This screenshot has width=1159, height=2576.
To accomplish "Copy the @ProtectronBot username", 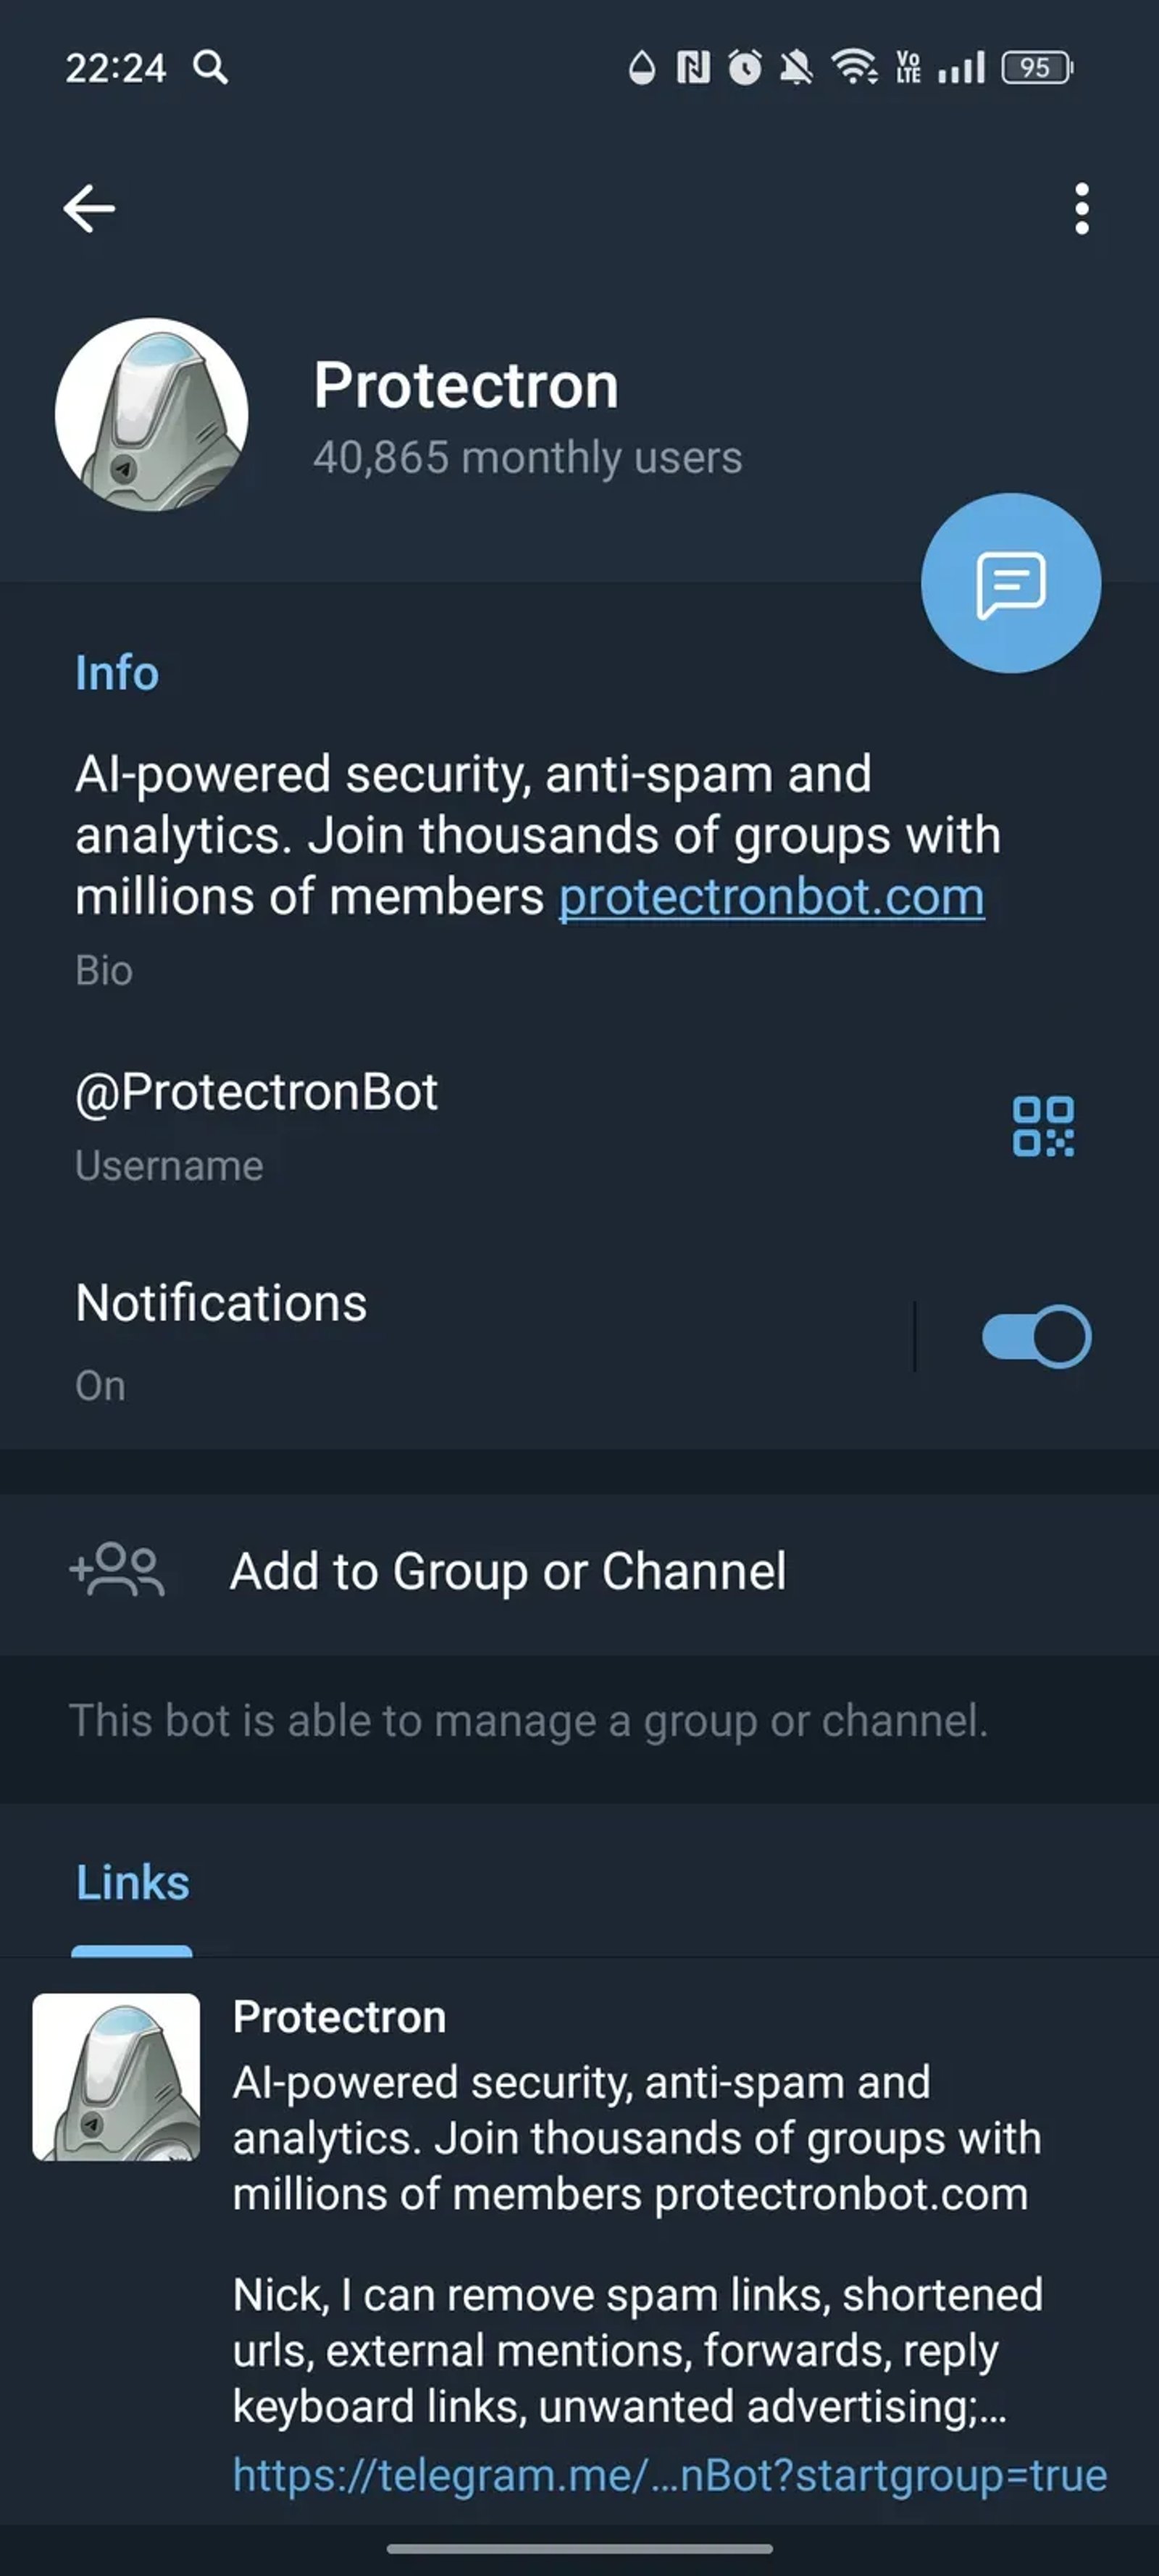I will tap(256, 1090).
